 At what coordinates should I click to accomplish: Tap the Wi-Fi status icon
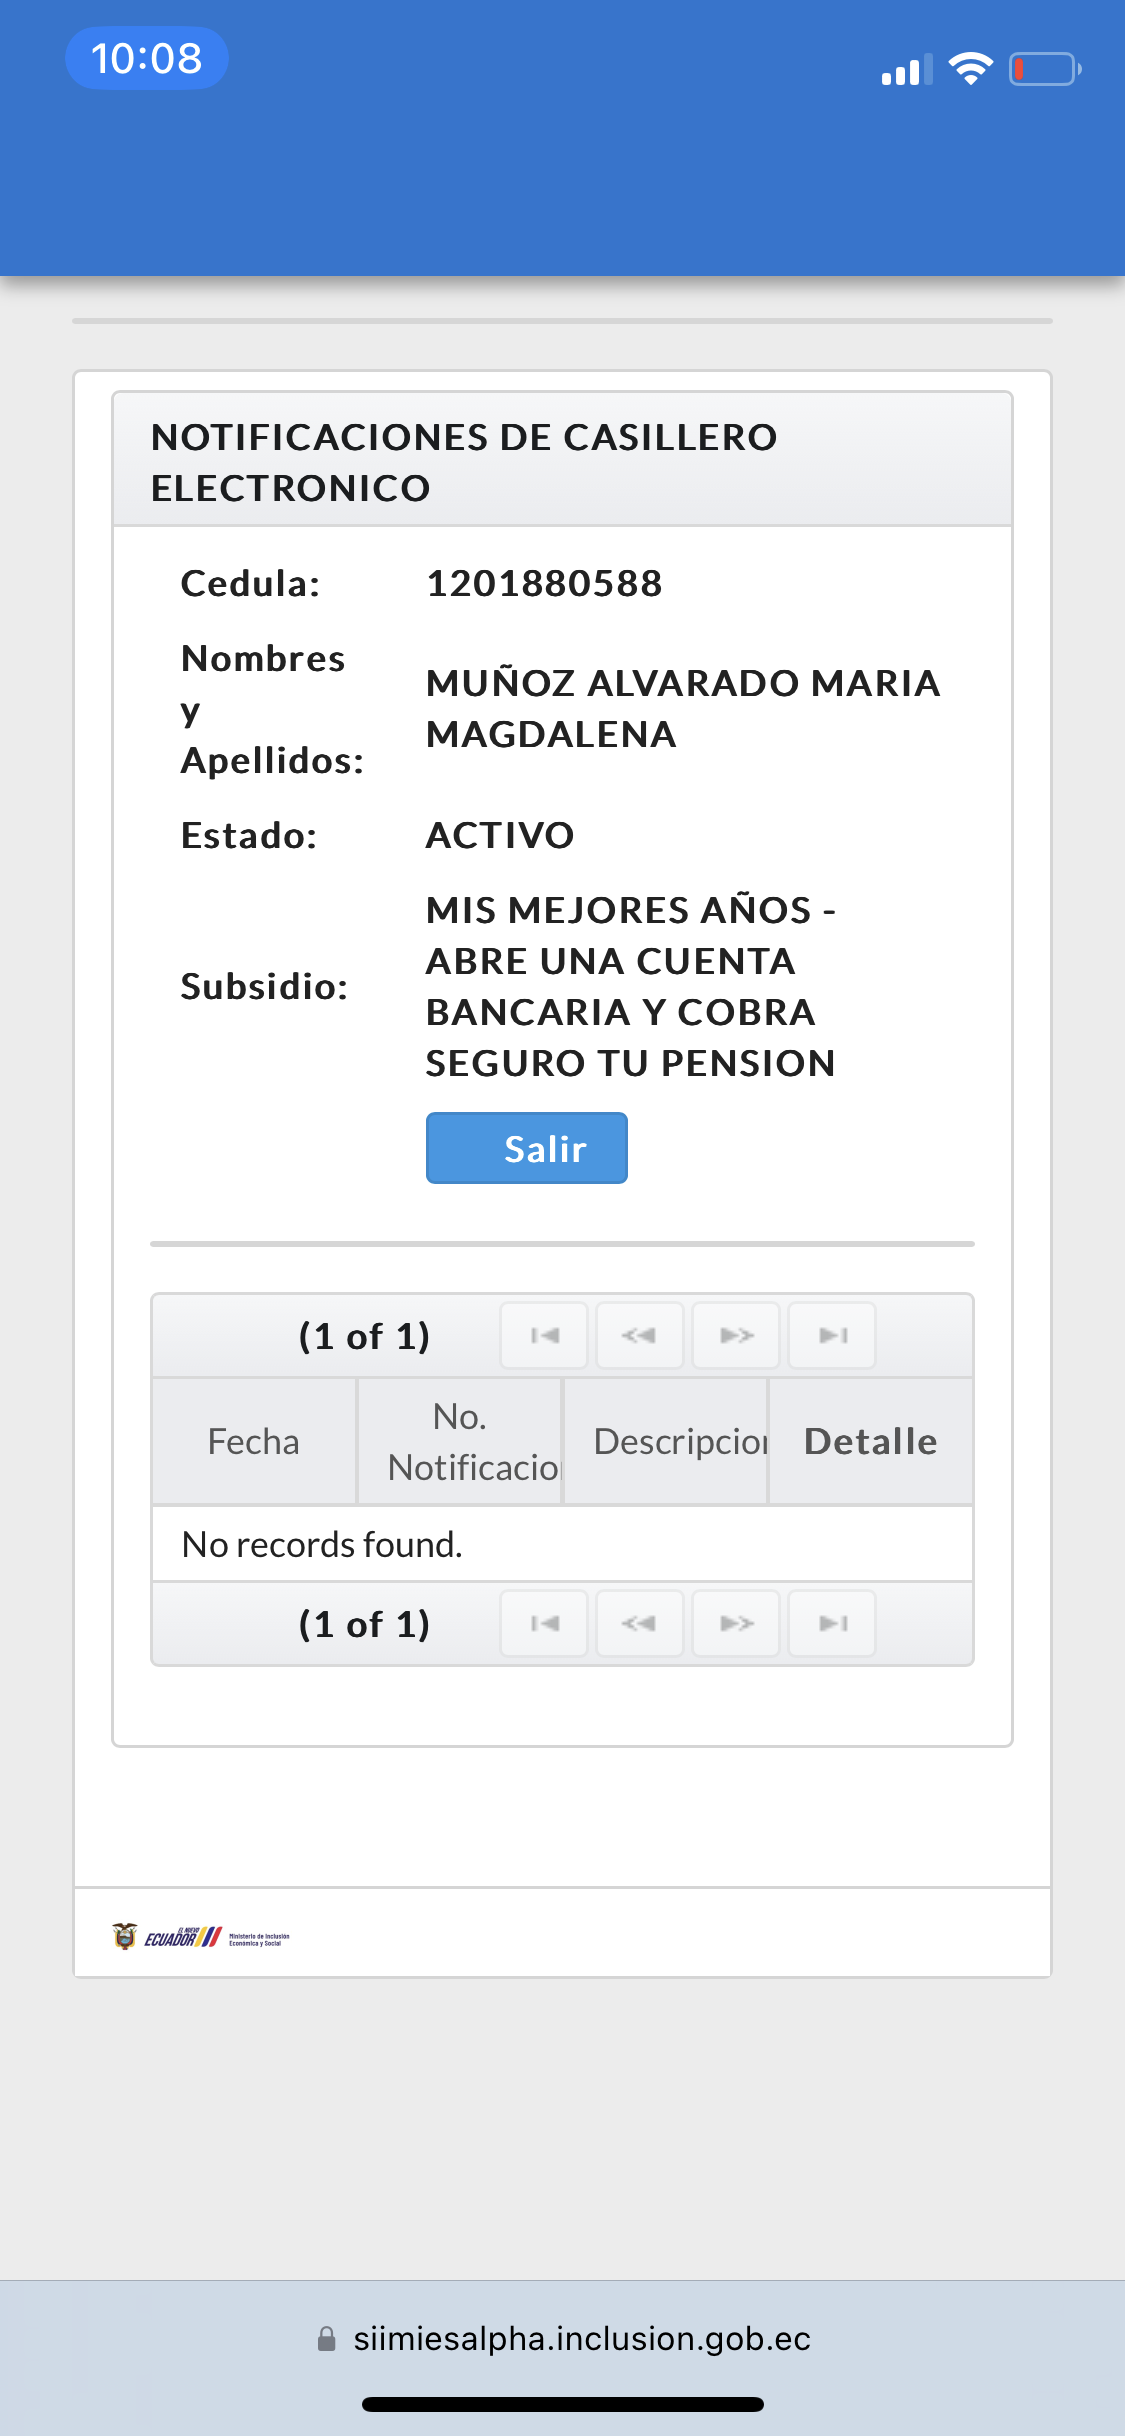tap(970, 69)
